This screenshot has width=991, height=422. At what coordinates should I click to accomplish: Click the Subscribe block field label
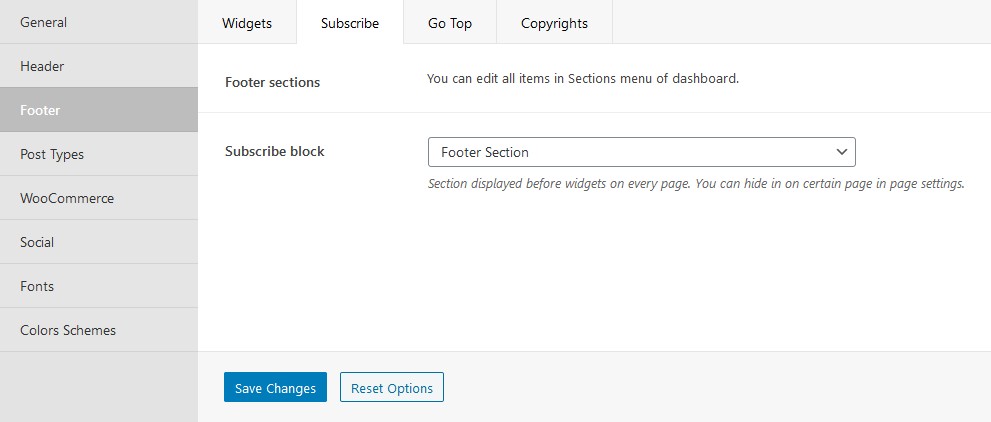tap(274, 152)
